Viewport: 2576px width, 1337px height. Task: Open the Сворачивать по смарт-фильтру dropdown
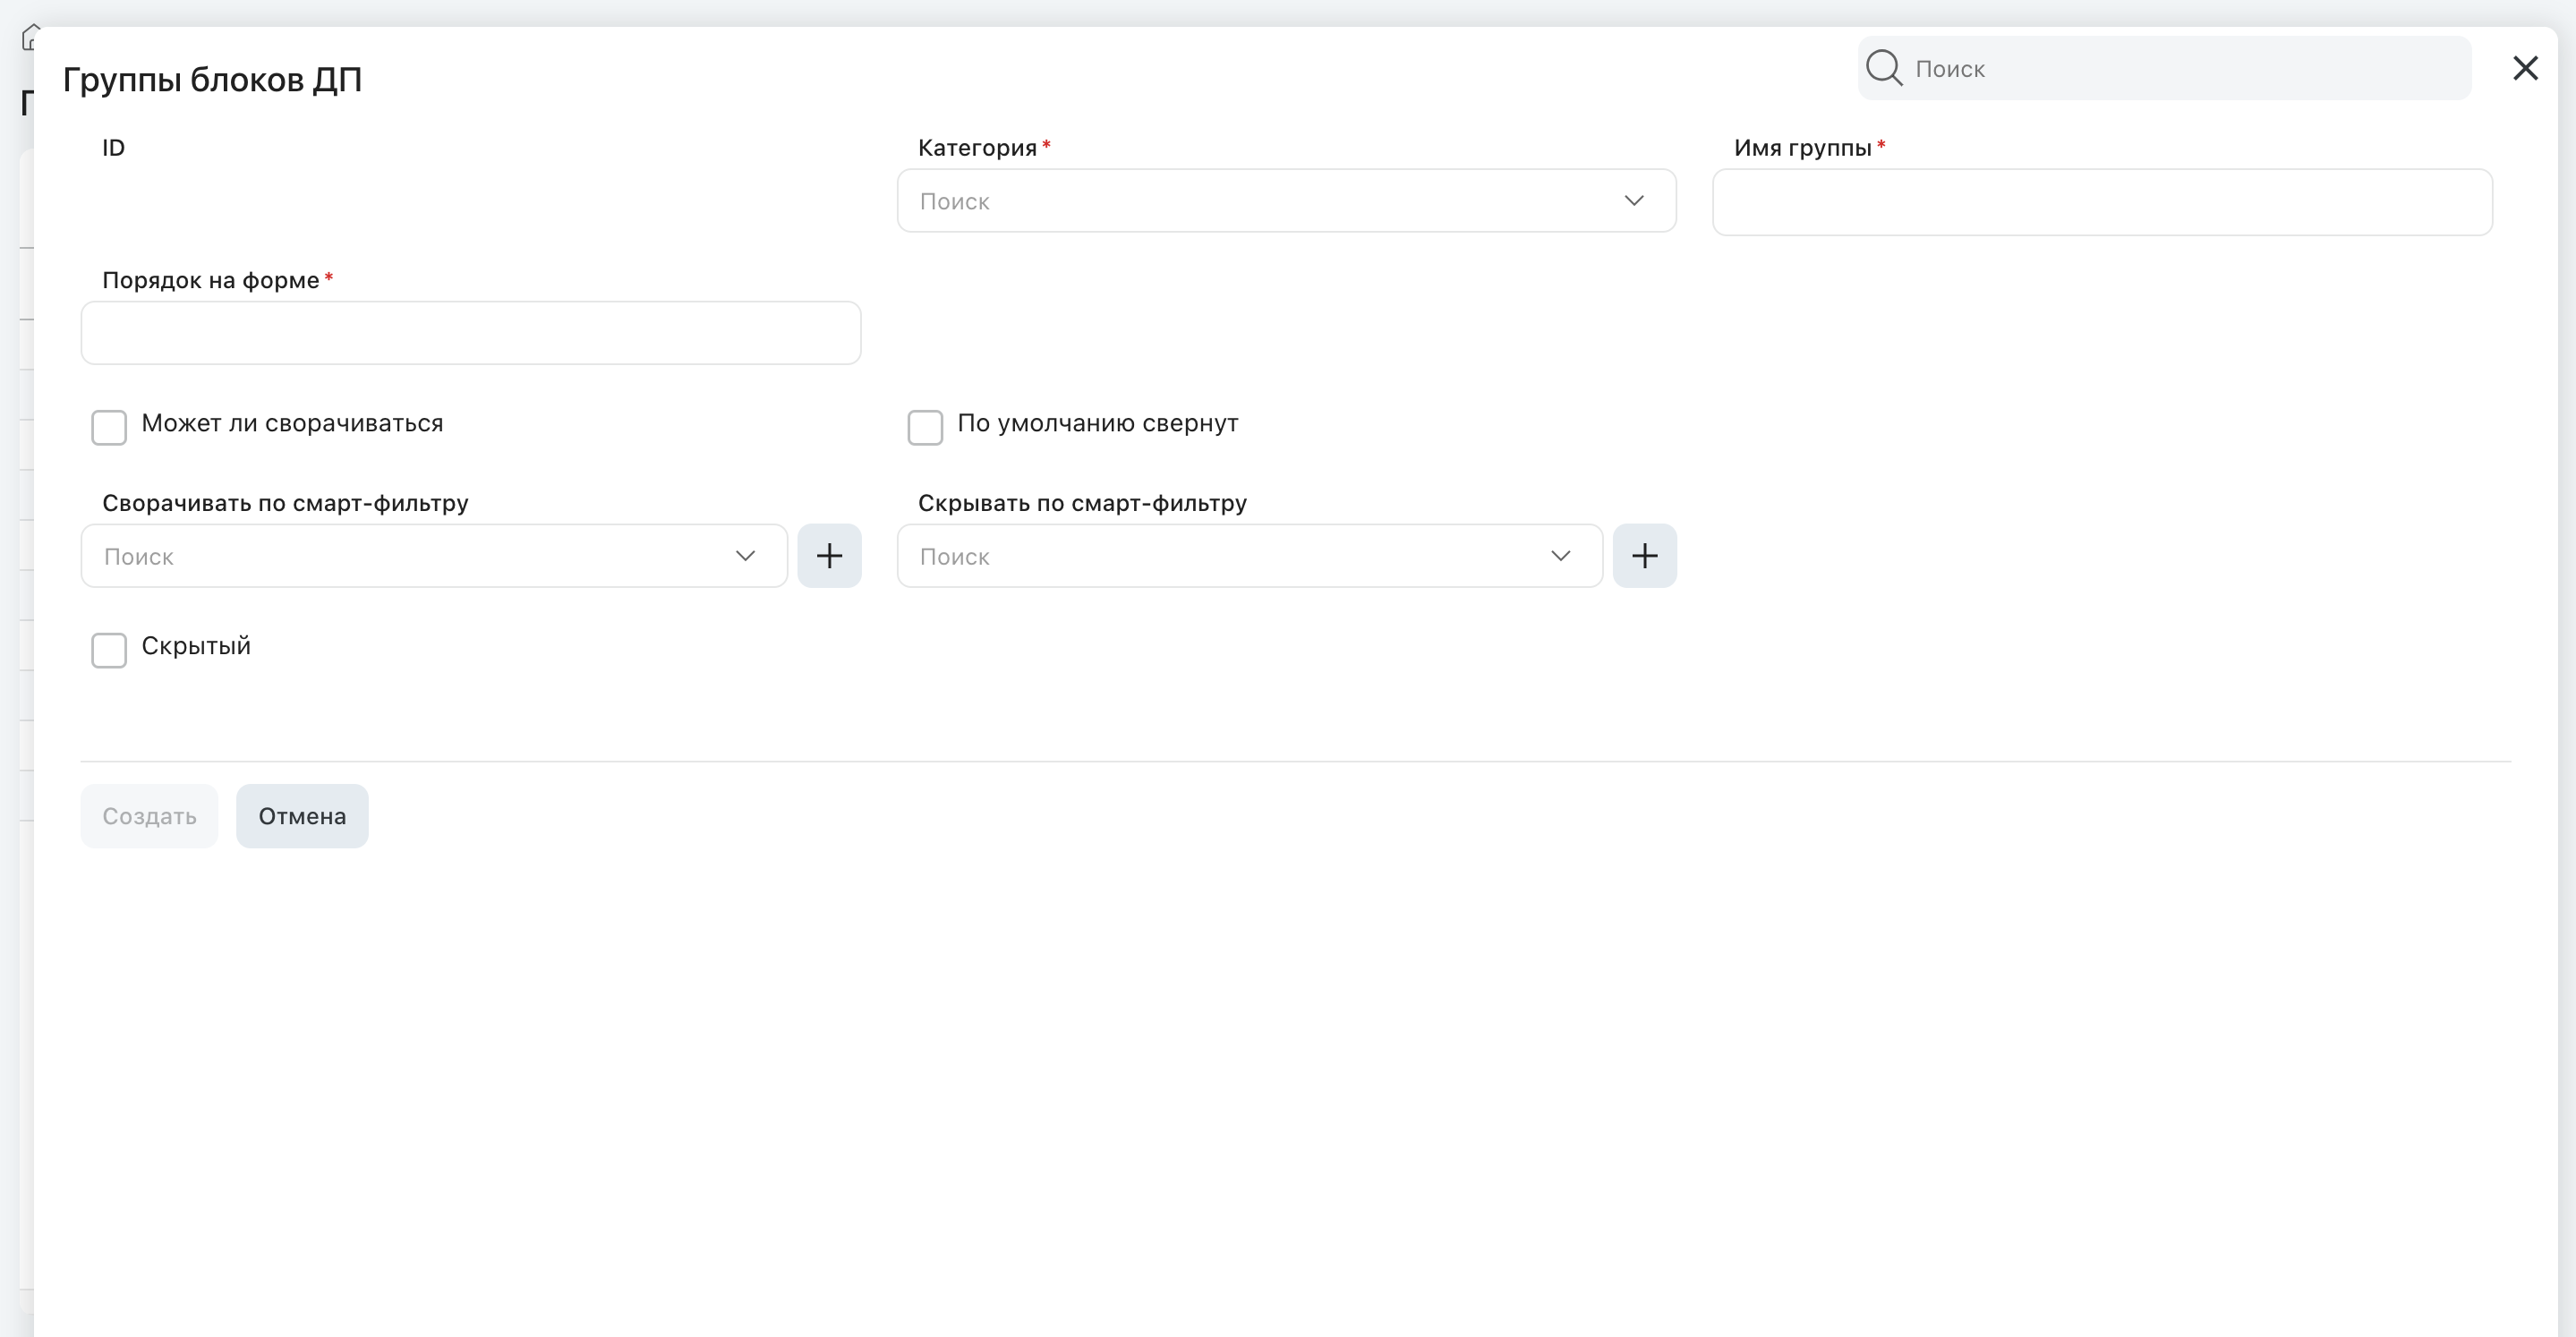pos(434,556)
